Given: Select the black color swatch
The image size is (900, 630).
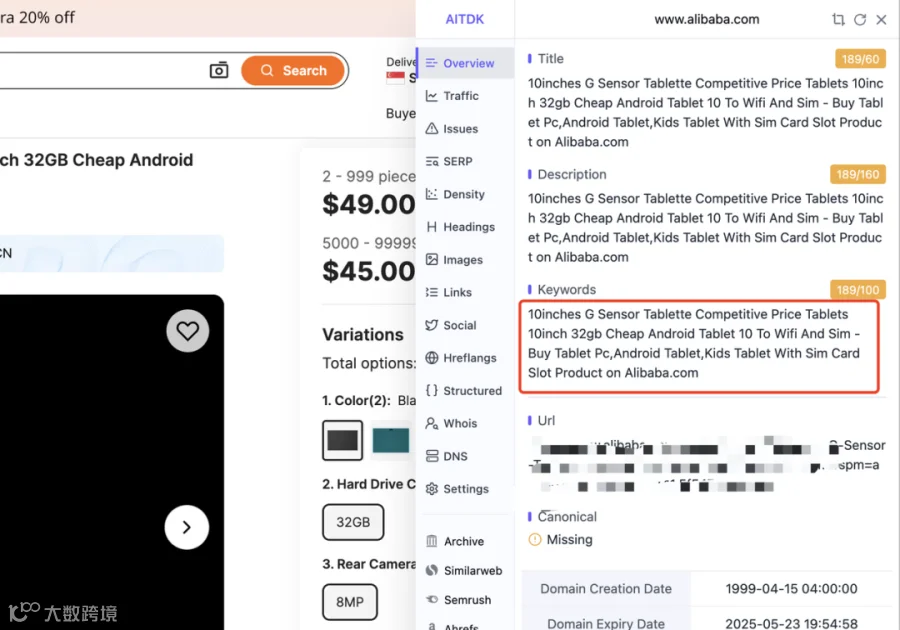Looking at the screenshot, I should coord(343,440).
